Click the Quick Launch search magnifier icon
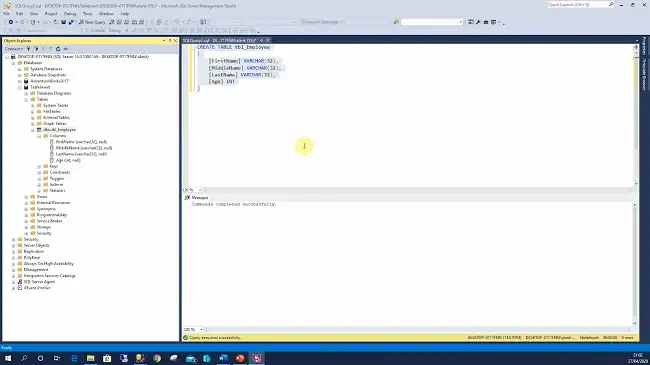Viewport: 650px width, 365px height. [611, 5]
